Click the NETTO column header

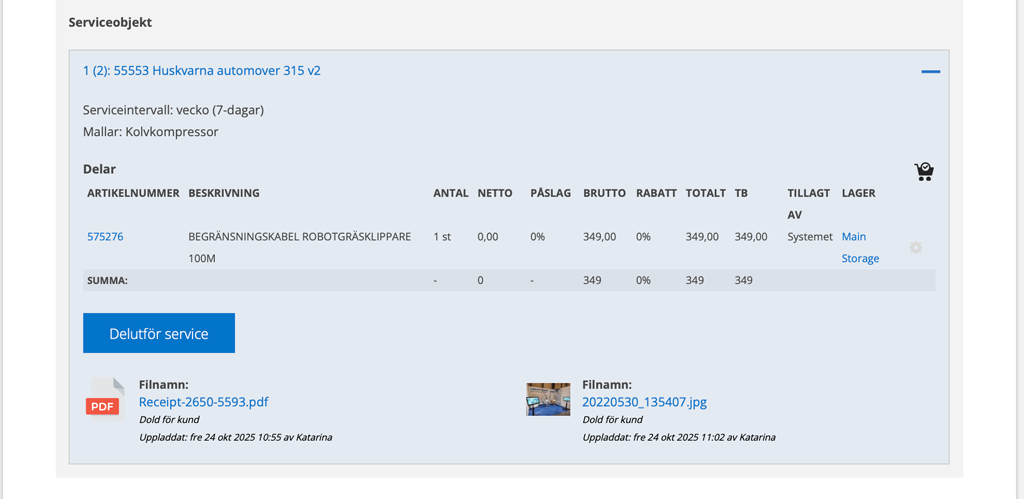pyautogui.click(x=494, y=193)
